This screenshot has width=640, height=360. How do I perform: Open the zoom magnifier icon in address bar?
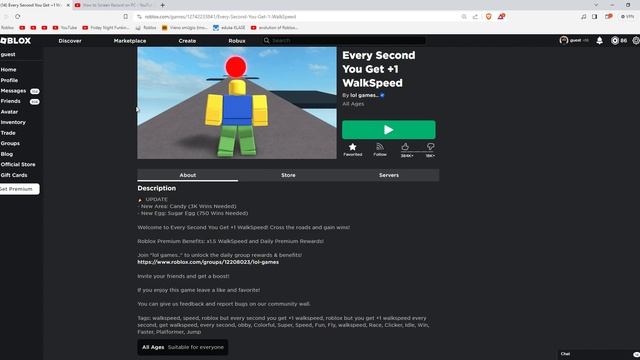pos(464,16)
